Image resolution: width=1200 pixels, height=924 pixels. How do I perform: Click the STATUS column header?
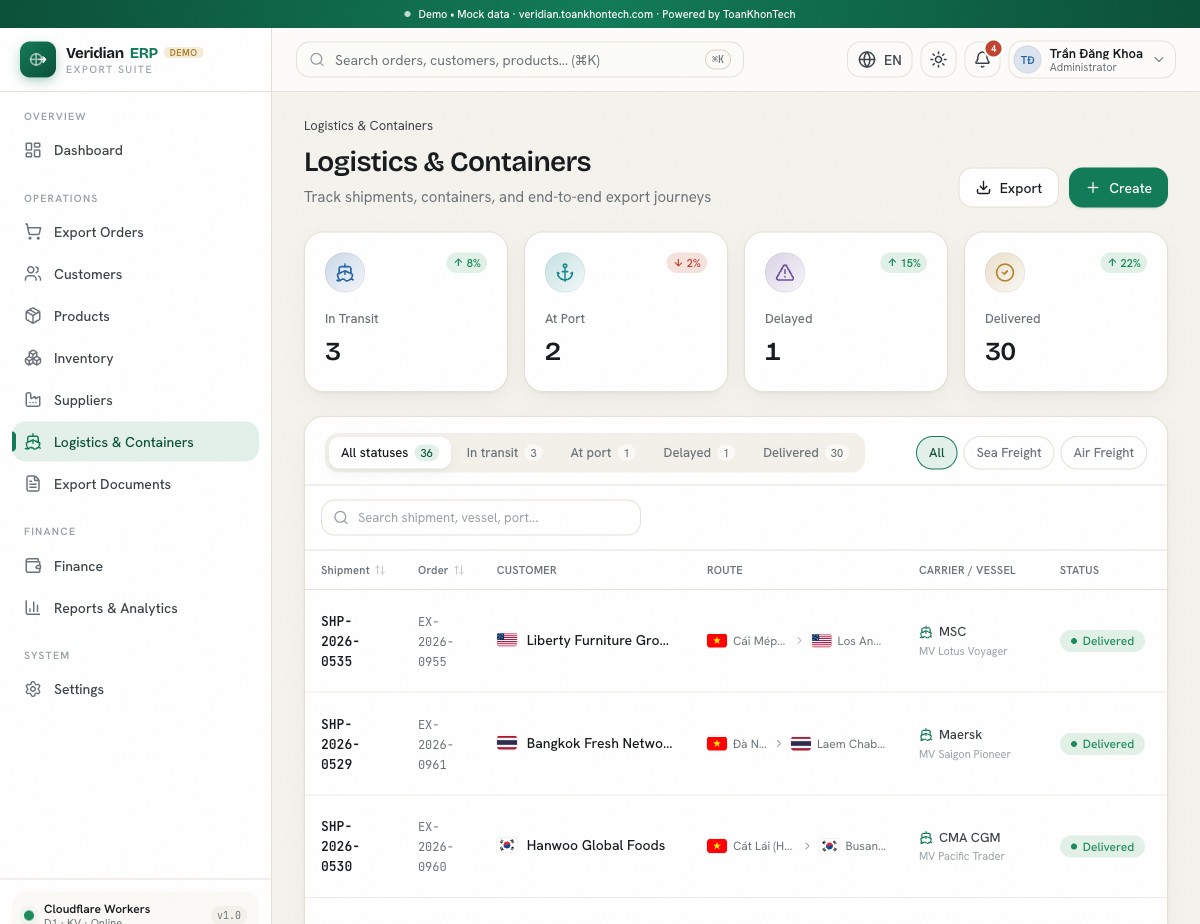pos(1079,570)
